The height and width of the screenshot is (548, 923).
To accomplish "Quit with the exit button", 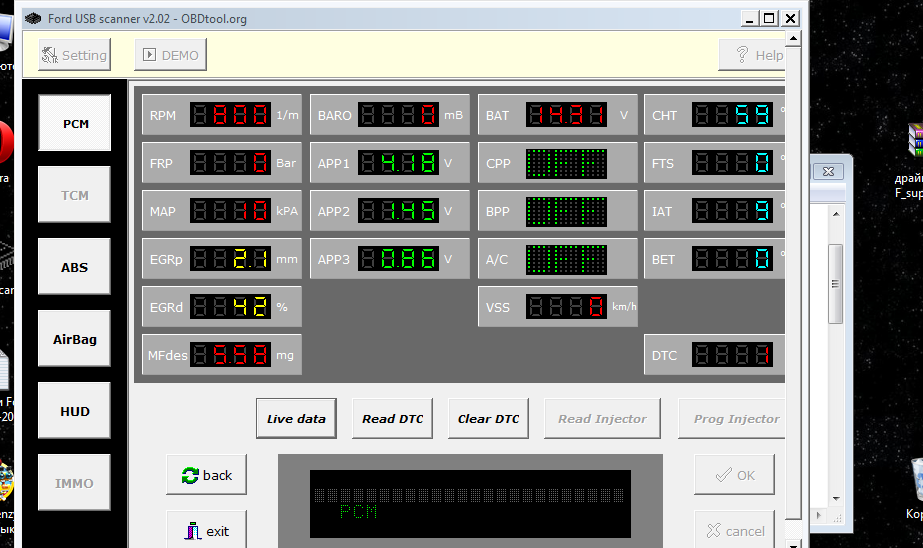I will 207,530.
